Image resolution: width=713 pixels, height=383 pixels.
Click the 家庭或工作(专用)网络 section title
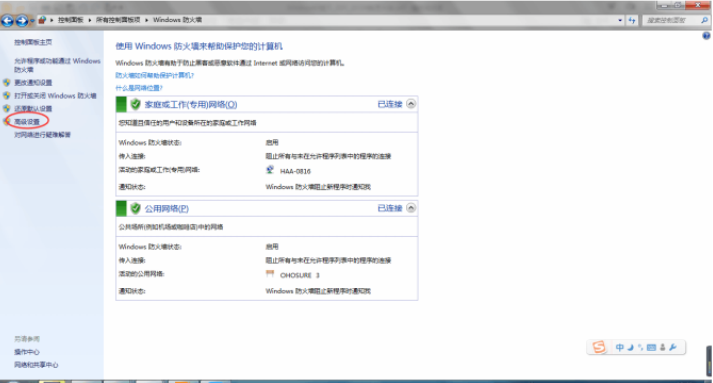point(191,105)
